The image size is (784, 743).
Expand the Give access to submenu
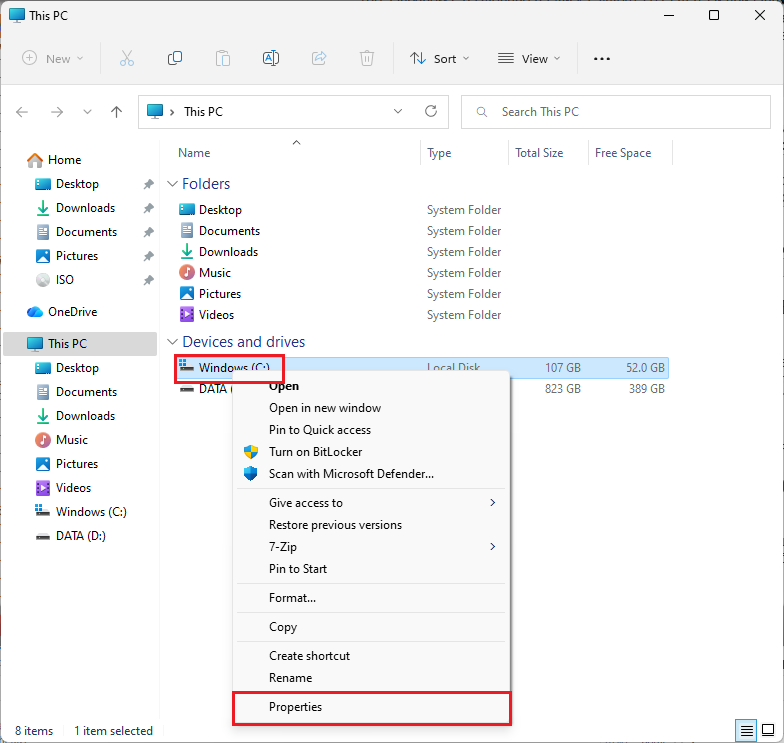pos(492,503)
